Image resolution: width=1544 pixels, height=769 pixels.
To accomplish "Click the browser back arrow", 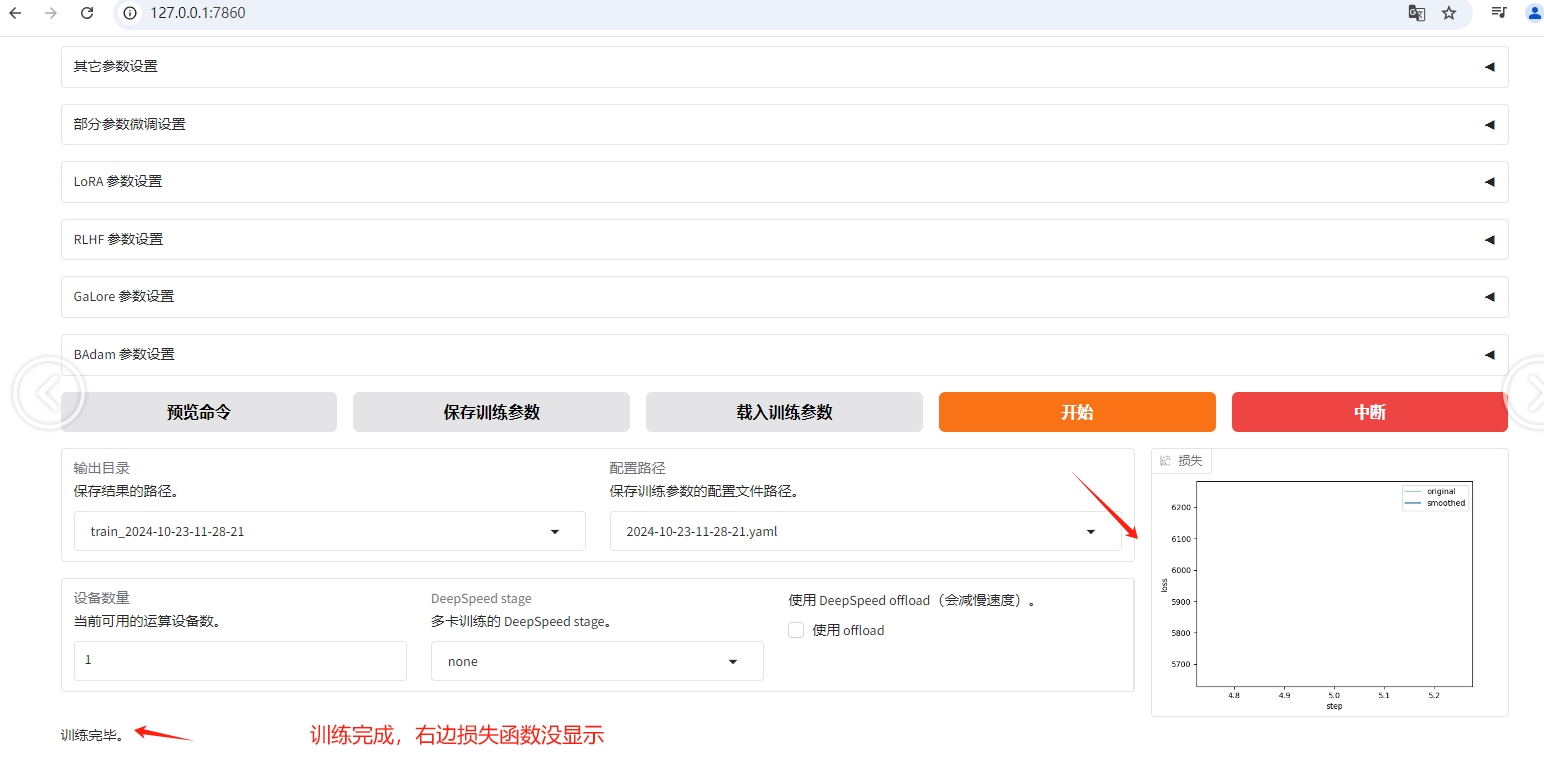I will tap(15, 13).
